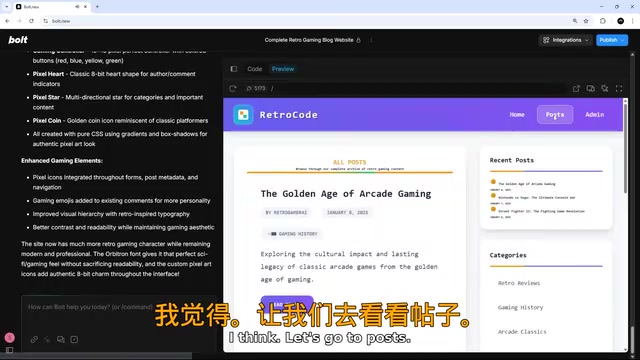Click the Enhanced Gaming Elements heading
This screenshot has width=640, height=360.
[62, 161]
